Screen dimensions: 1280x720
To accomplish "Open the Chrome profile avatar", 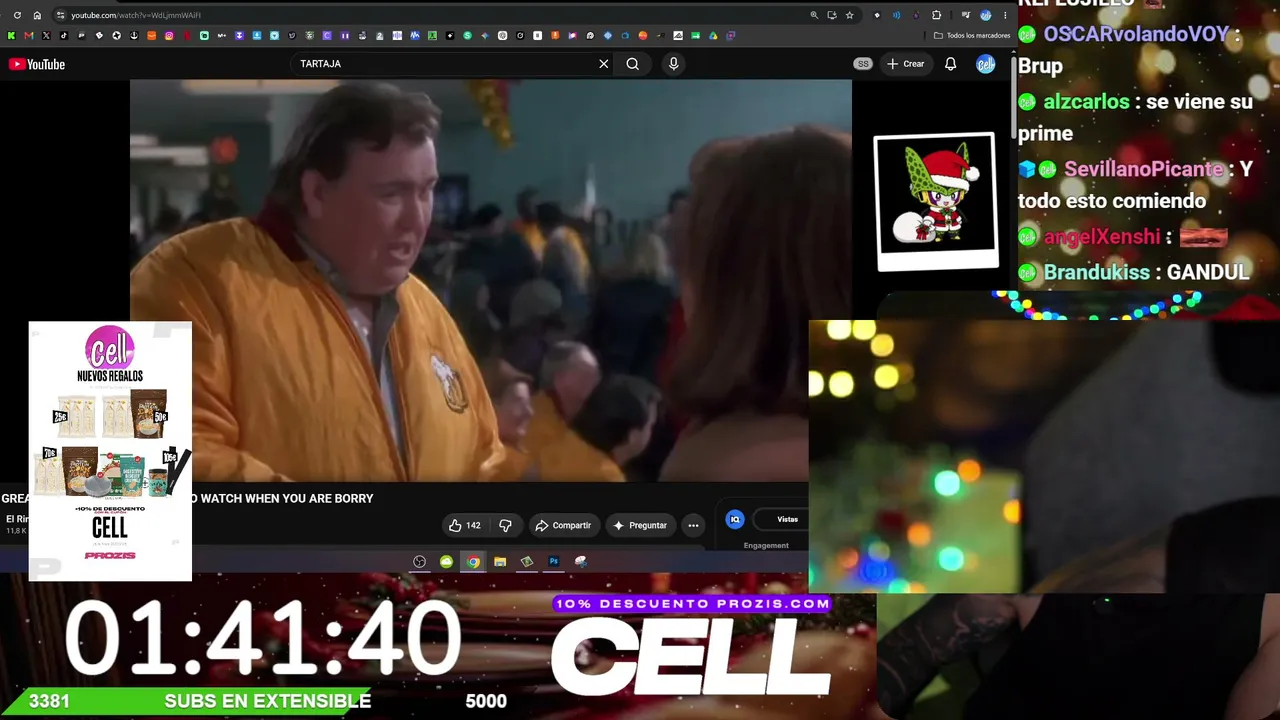I will (986, 15).
